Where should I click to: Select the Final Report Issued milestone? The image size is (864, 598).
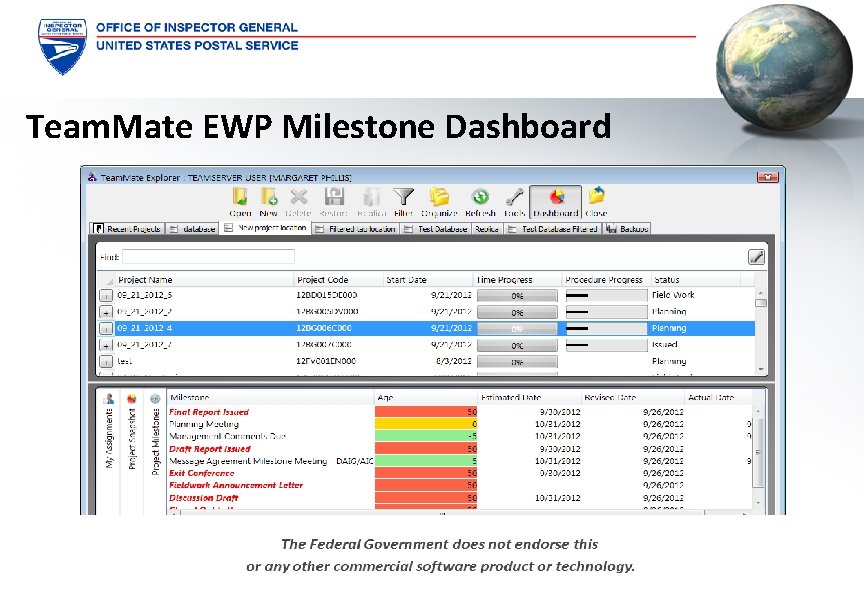209,412
